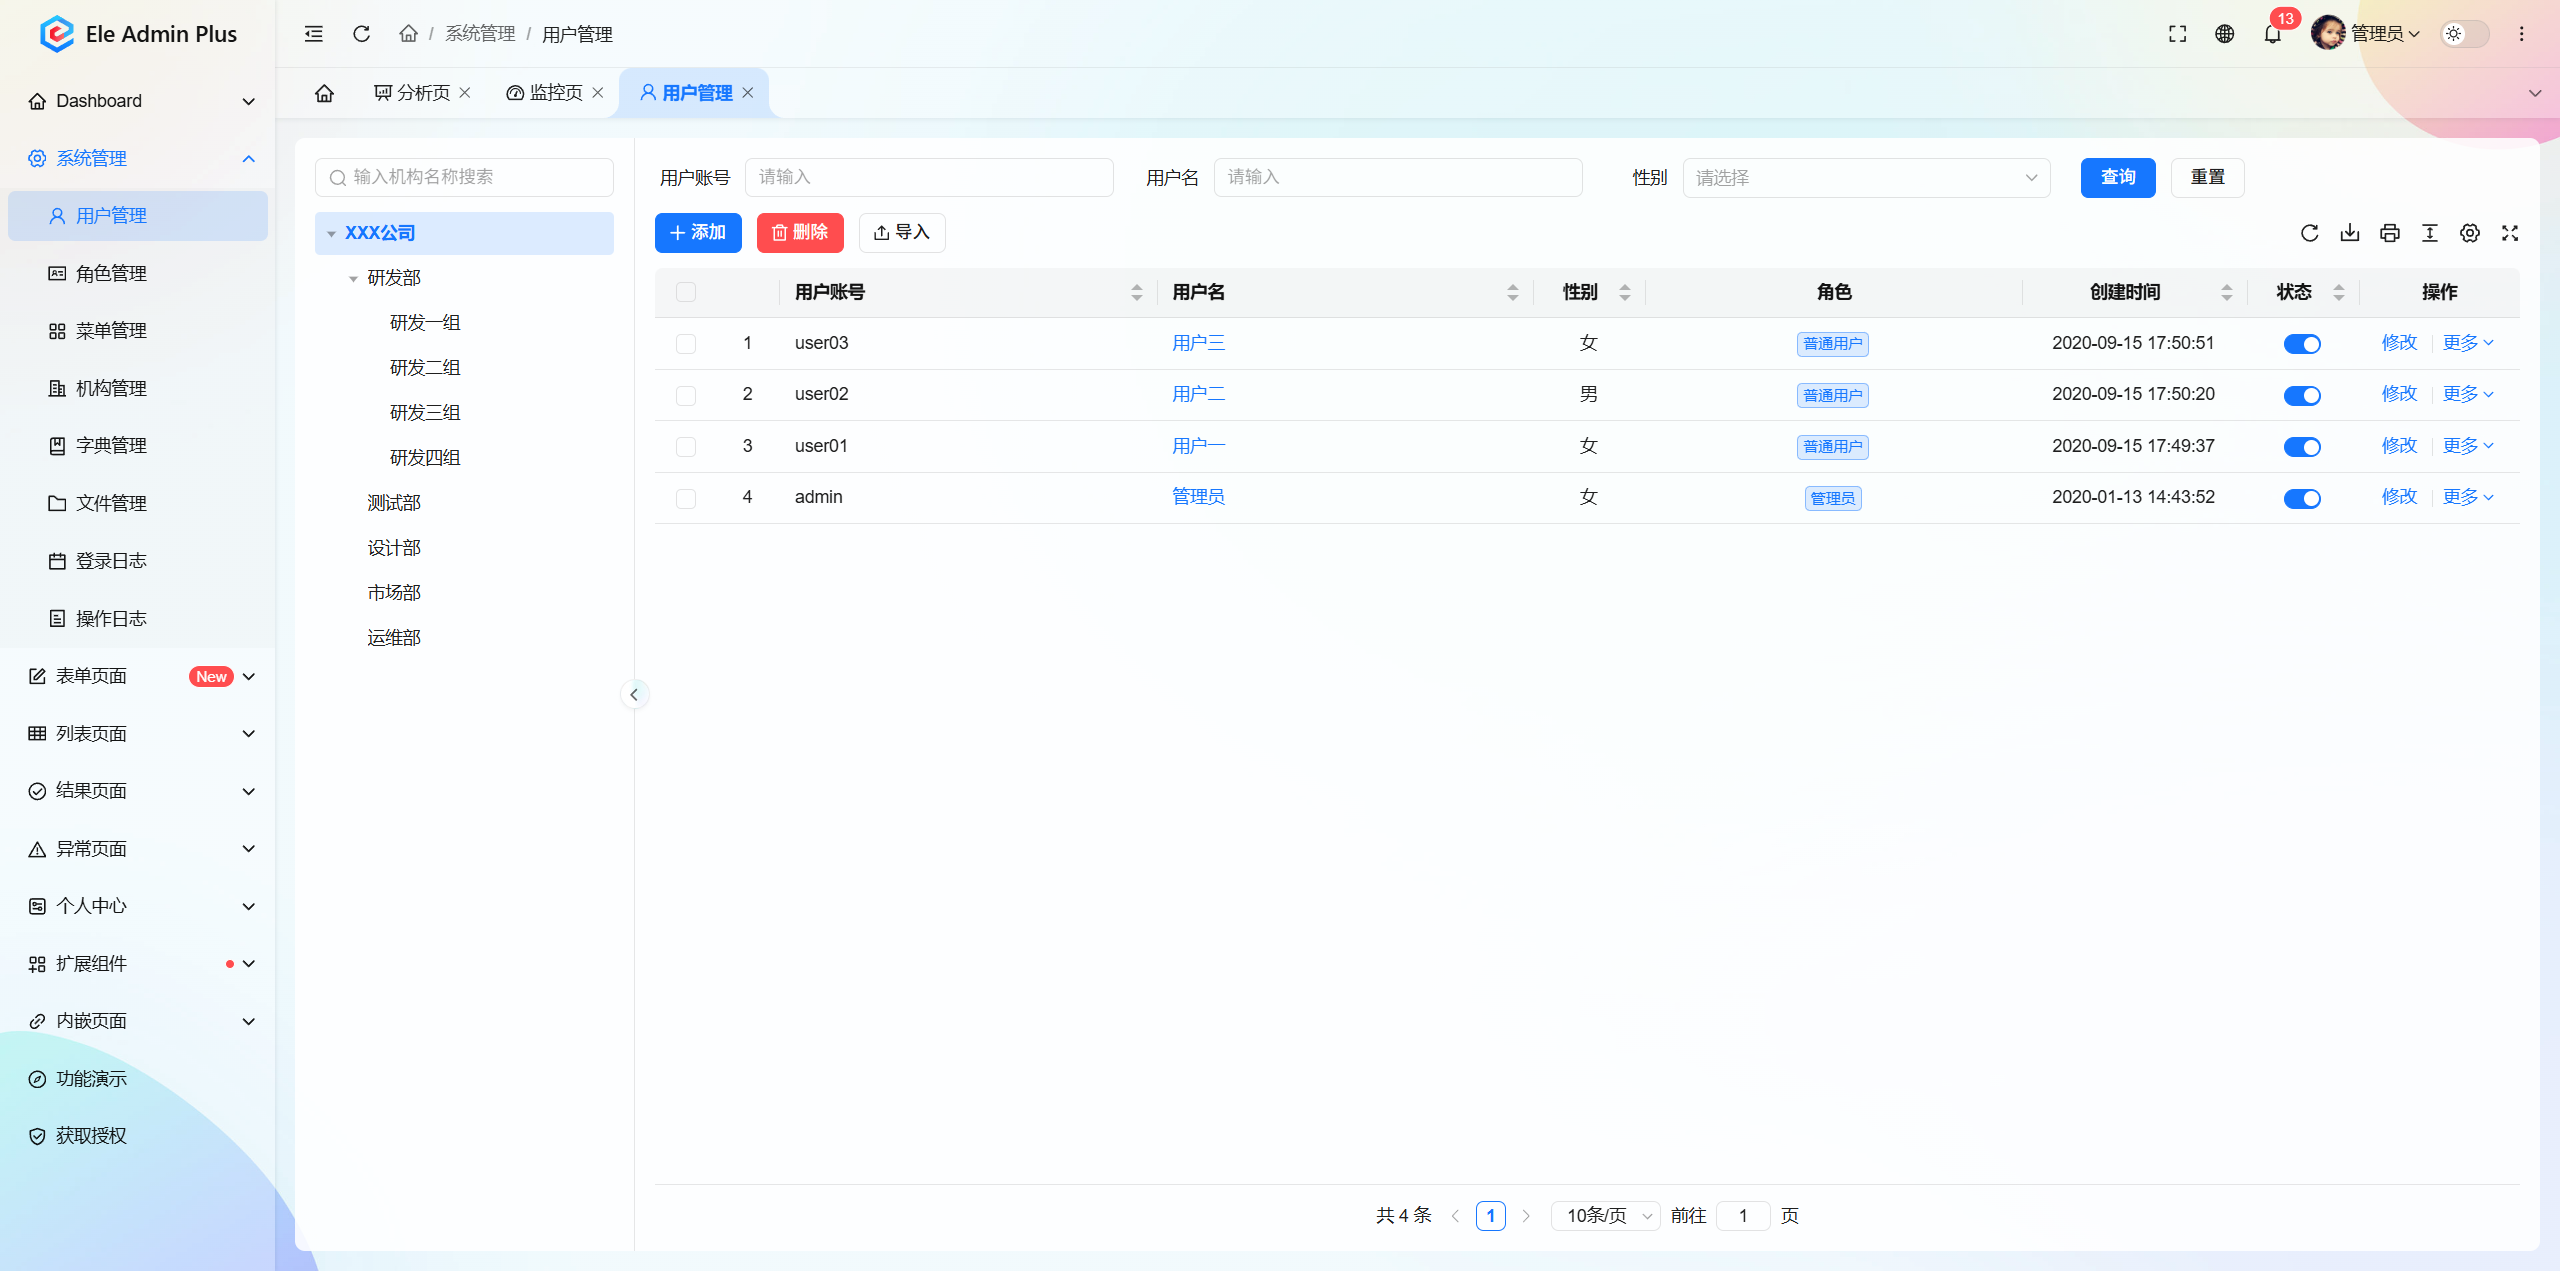Image resolution: width=2560 pixels, height=1271 pixels.
Task: Open the 性别 select dropdown
Action: point(1866,178)
